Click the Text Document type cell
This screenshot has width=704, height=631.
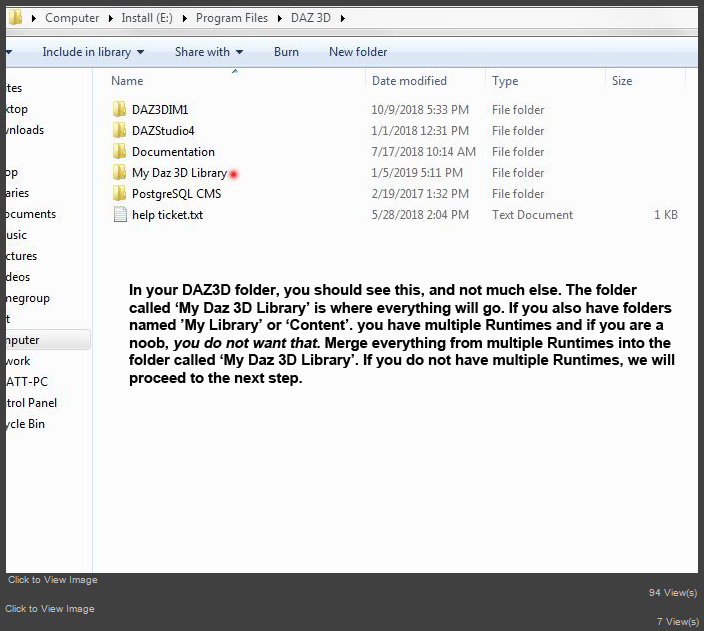coord(532,215)
